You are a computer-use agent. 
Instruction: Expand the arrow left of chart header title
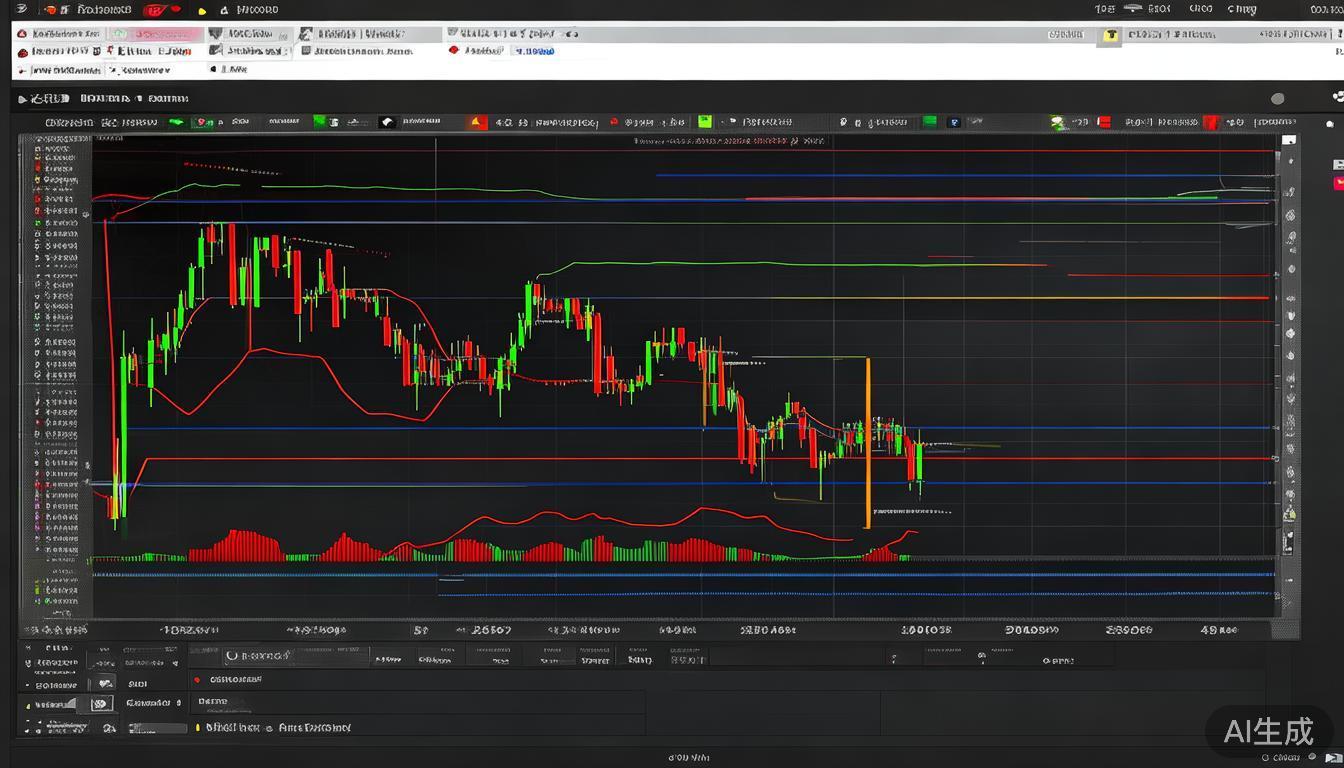pos(22,99)
